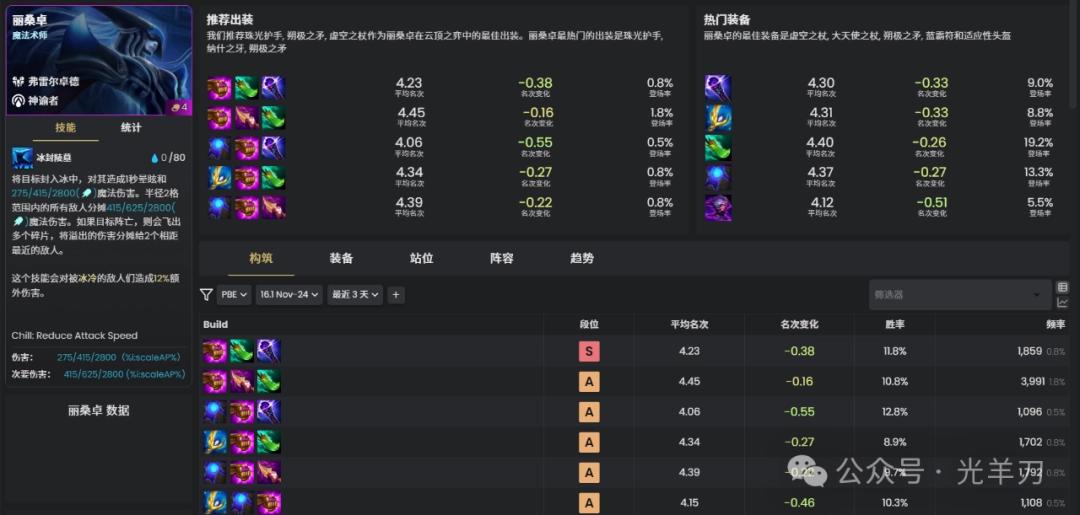Click the 热门装备 section heading
The height and width of the screenshot is (515, 1080).
coord(727,20)
